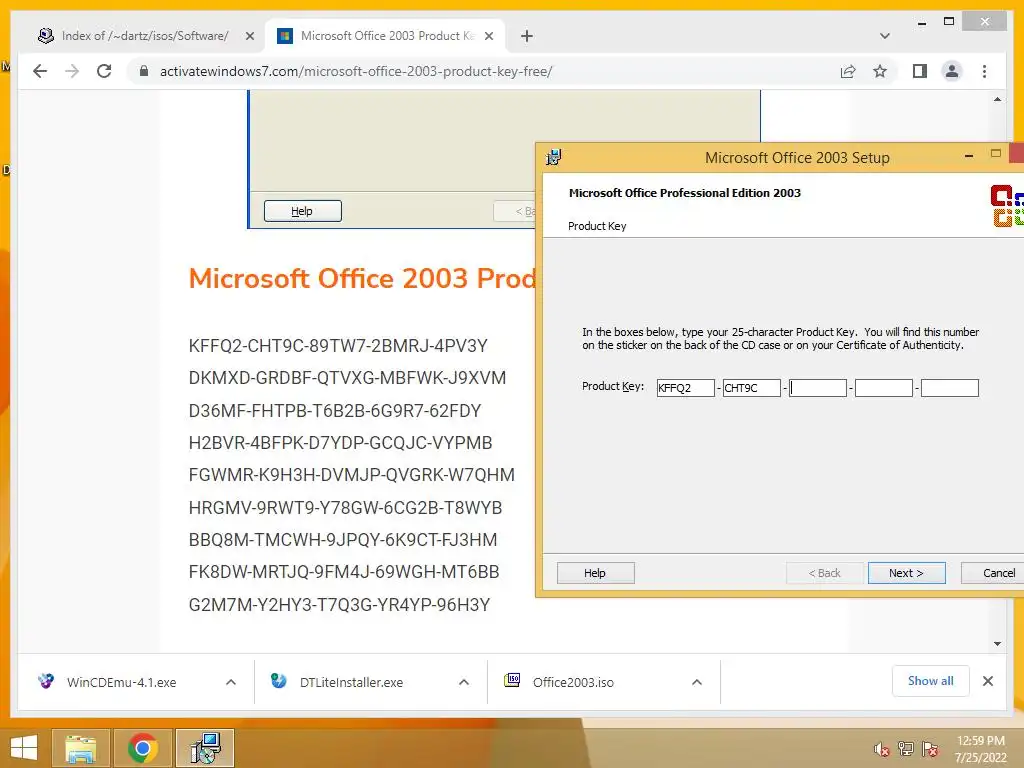The image size is (1024, 768).
Task: Open the Office2003.iso download
Action: coord(573,682)
